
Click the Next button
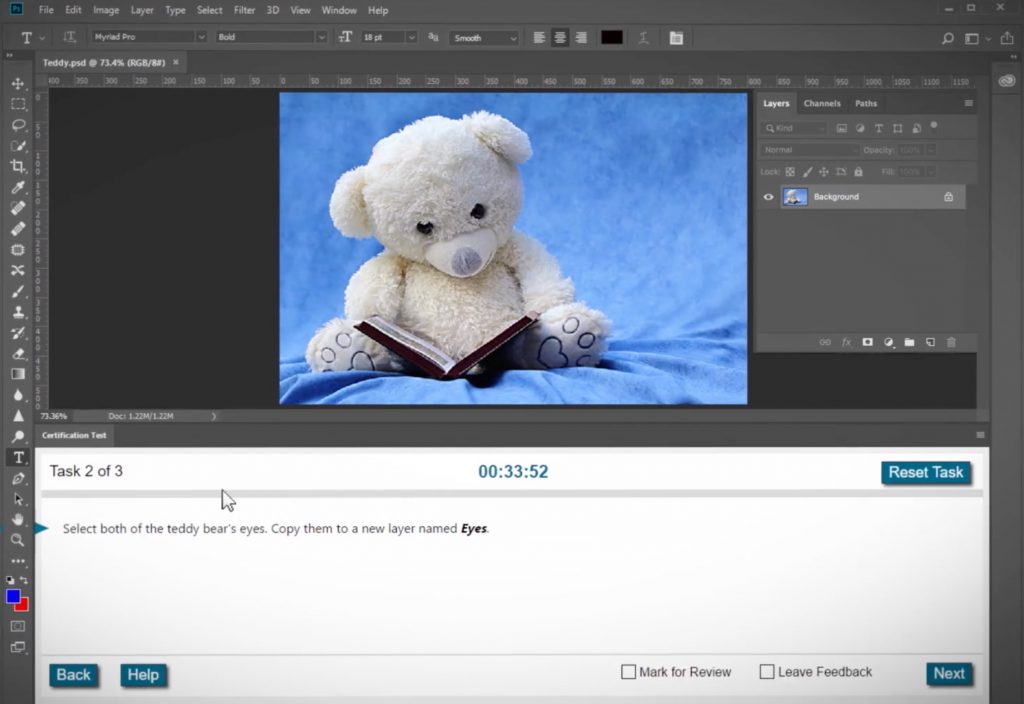pos(948,674)
